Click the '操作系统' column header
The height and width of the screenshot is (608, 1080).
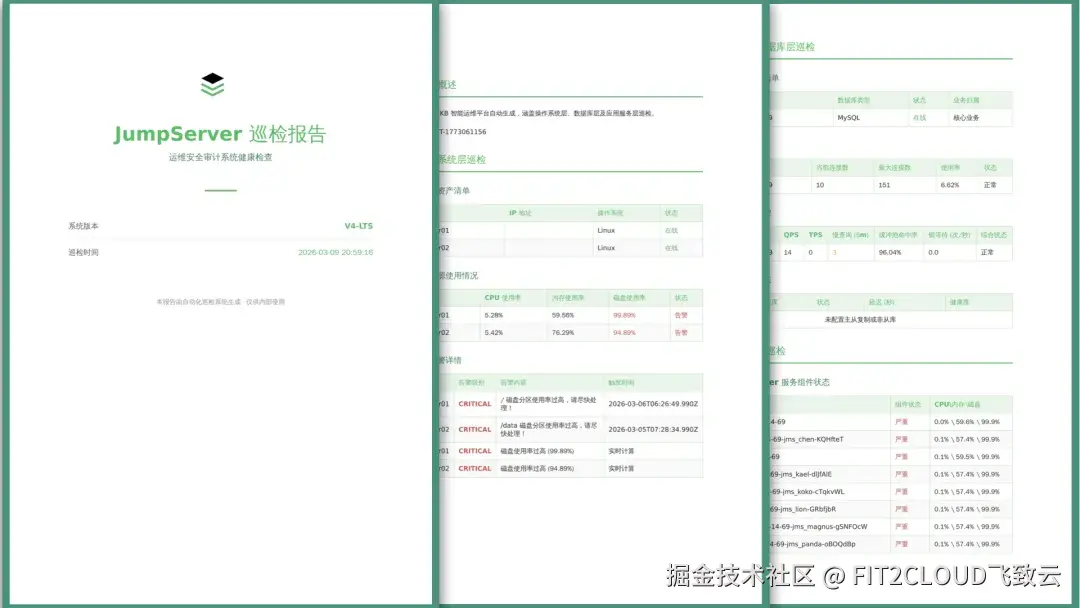tap(610, 213)
